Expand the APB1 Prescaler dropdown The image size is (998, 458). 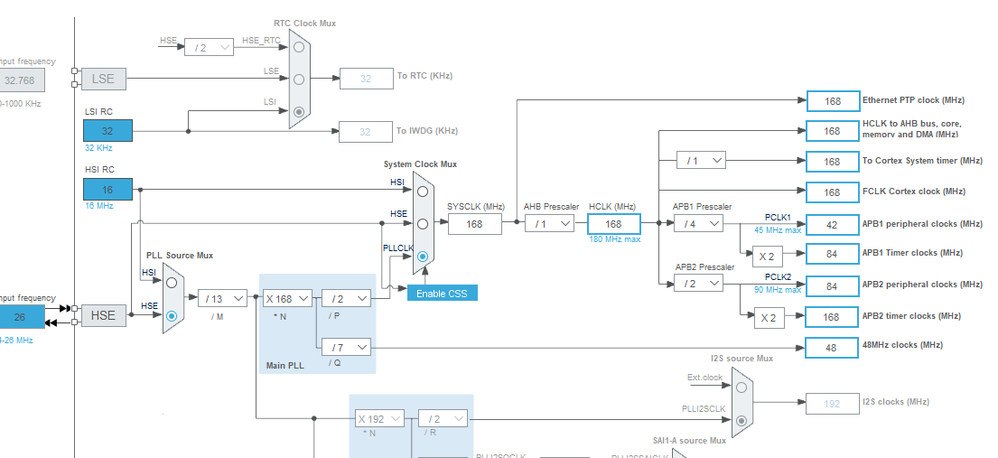[x=699, y=224]
